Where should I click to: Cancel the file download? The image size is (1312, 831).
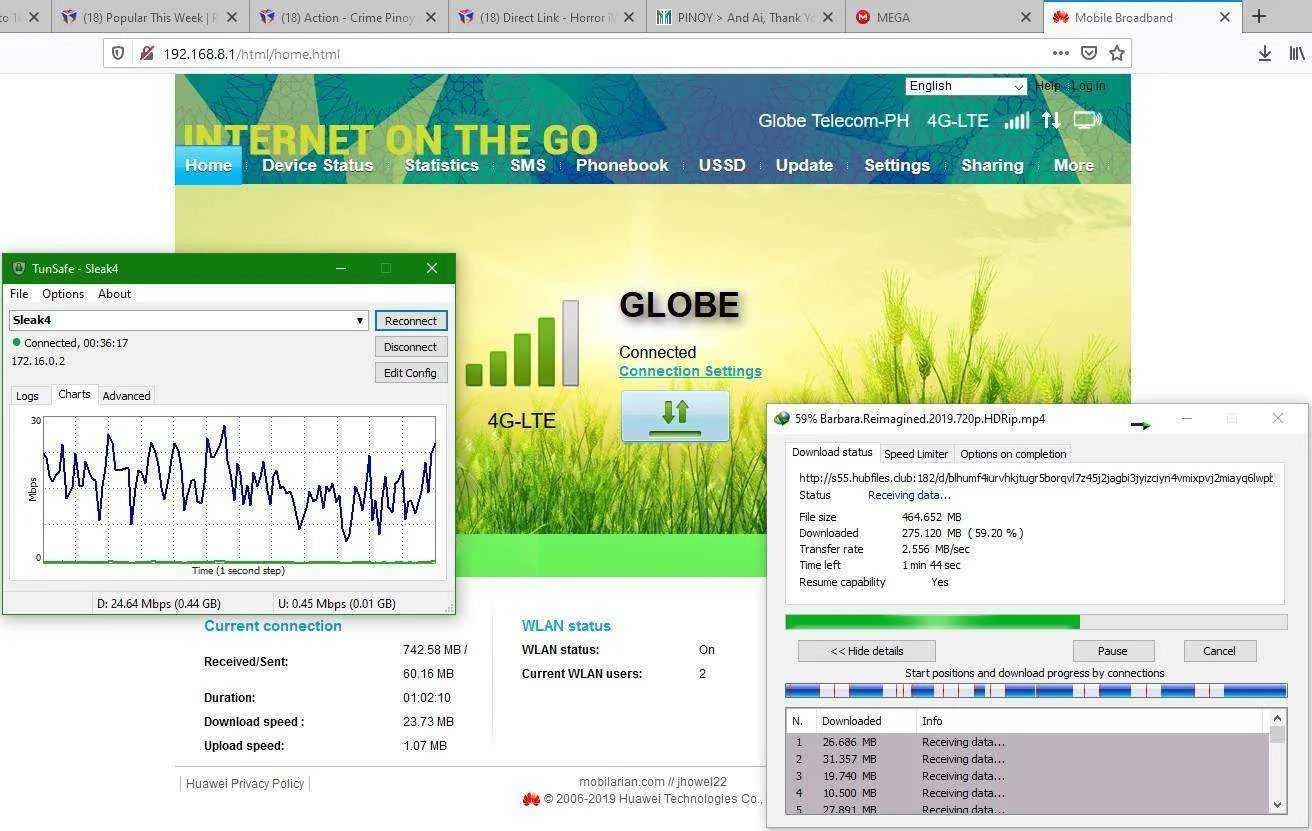pos(1219,651)
